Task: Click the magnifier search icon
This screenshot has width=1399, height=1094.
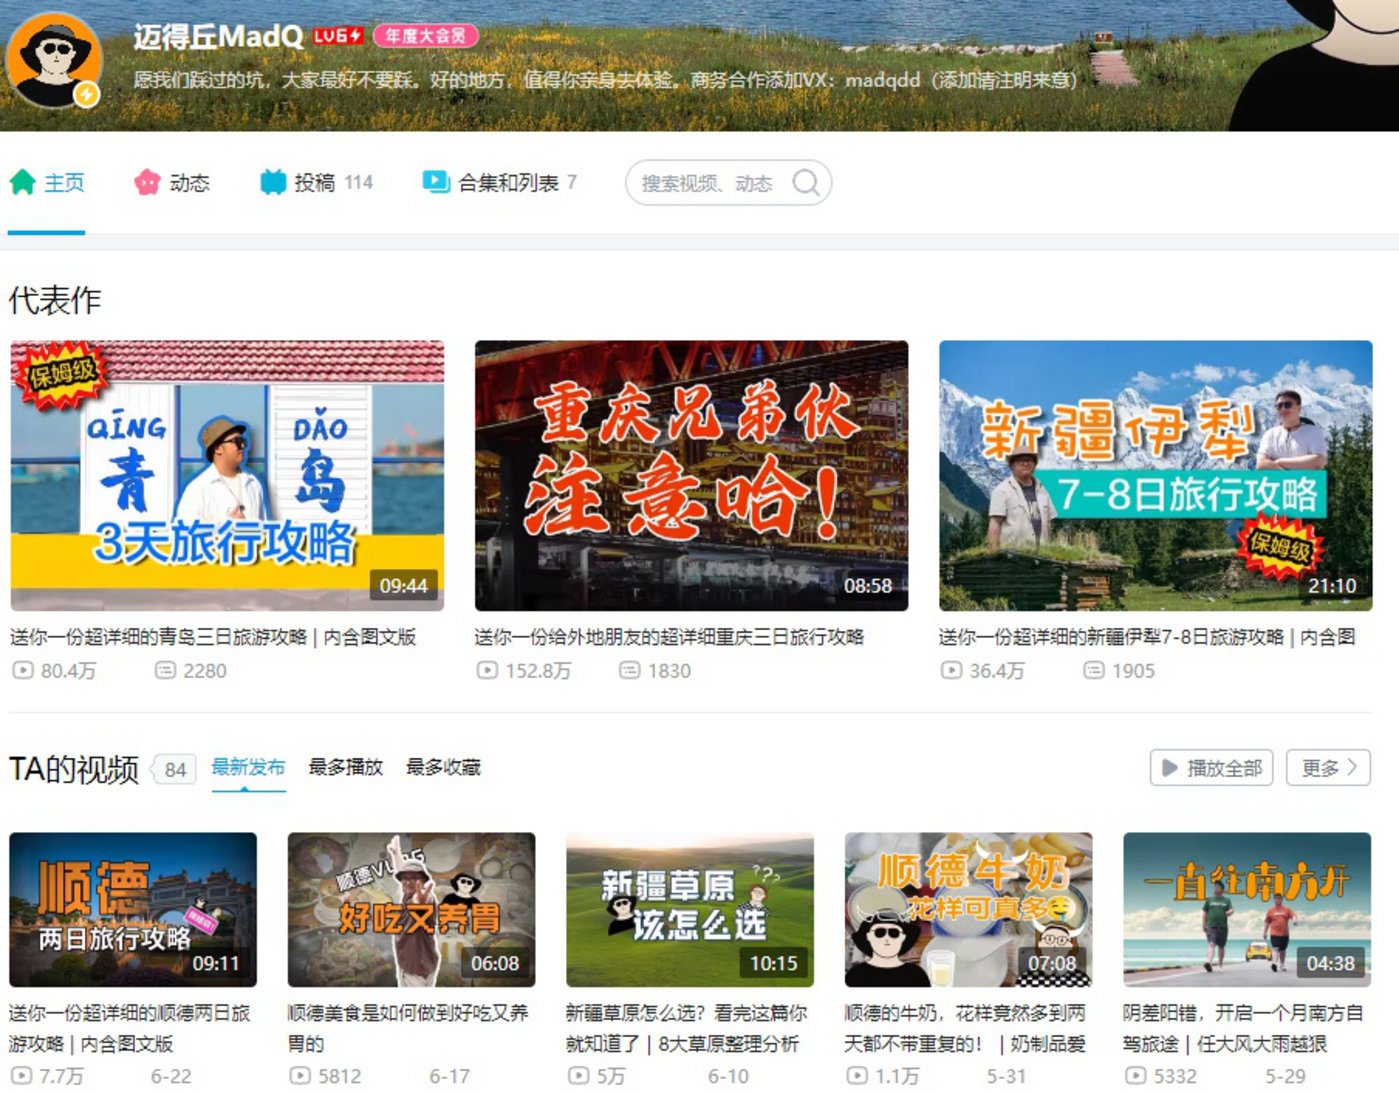Action: pyautogui.click(x=806, y=183)
